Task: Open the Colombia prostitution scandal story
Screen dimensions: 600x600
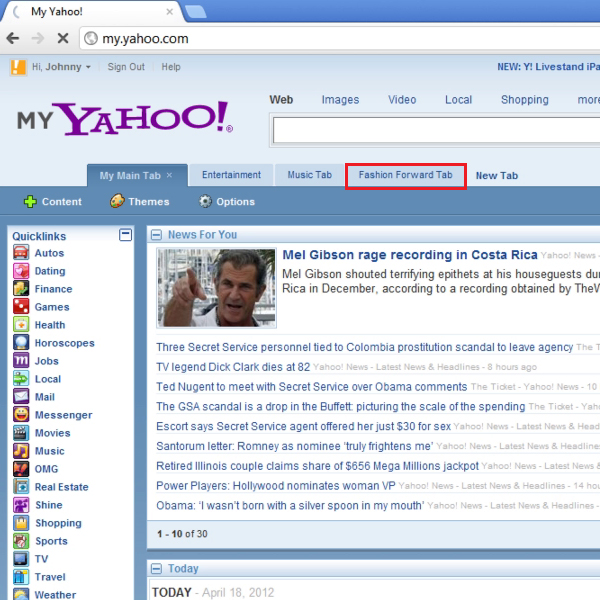Action: pyautogui.click(x=365, y=347)
